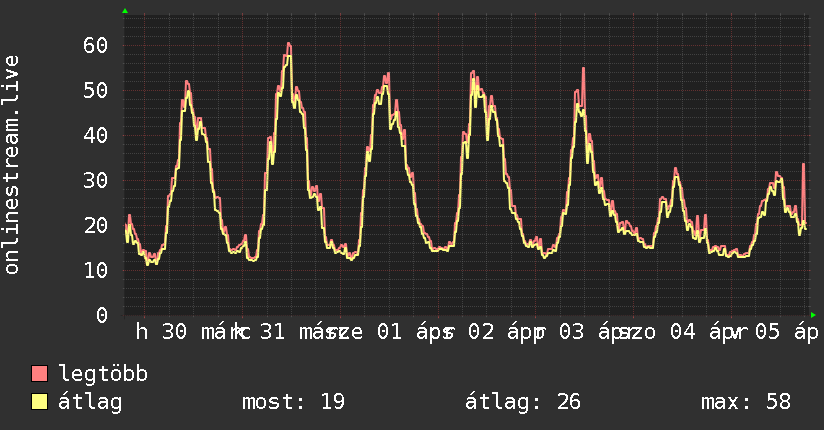Image resolution: width=824 pixels, height=430 pixels.
Task: Click the 'átlag: 26' average statistic
Action: pyautogui.click(x=523, y=402)
